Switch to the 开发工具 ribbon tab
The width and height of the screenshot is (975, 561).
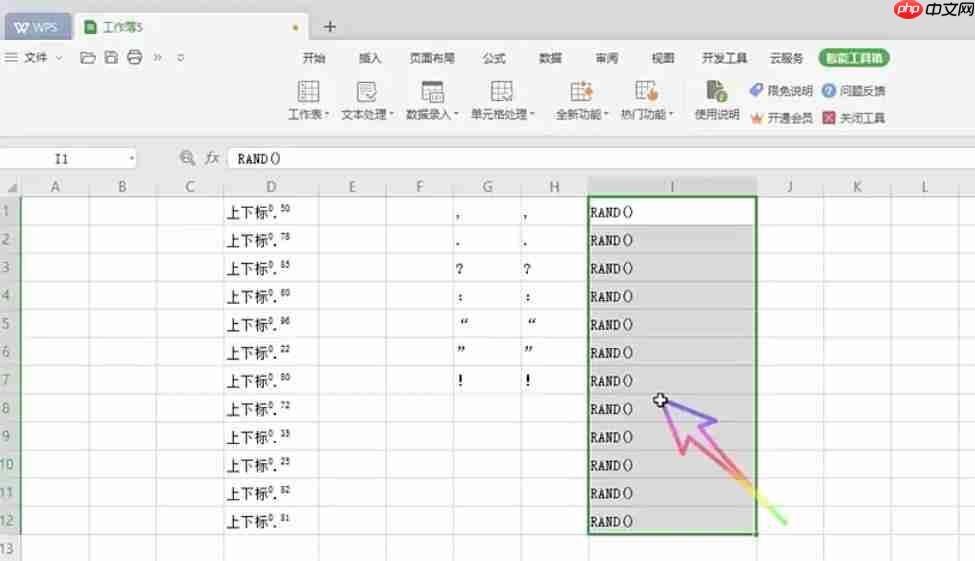[x=724, y=58]
